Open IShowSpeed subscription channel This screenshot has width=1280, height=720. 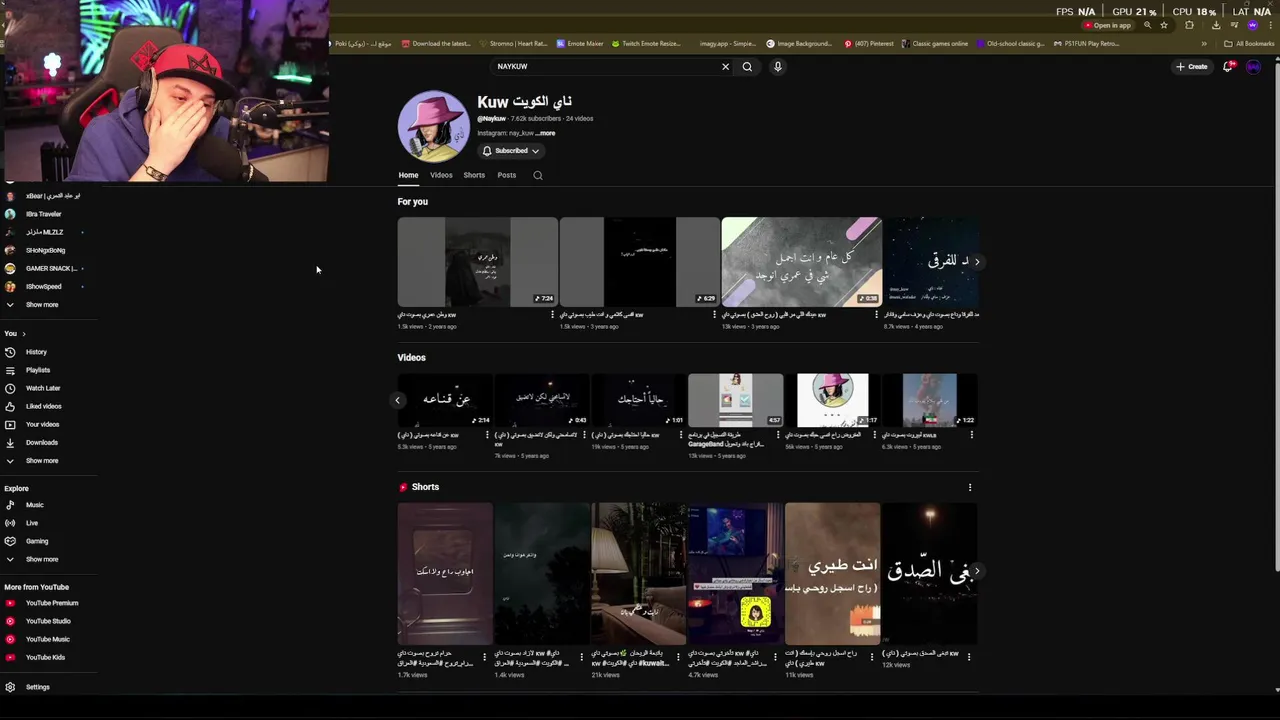click(x=43, y=287)
